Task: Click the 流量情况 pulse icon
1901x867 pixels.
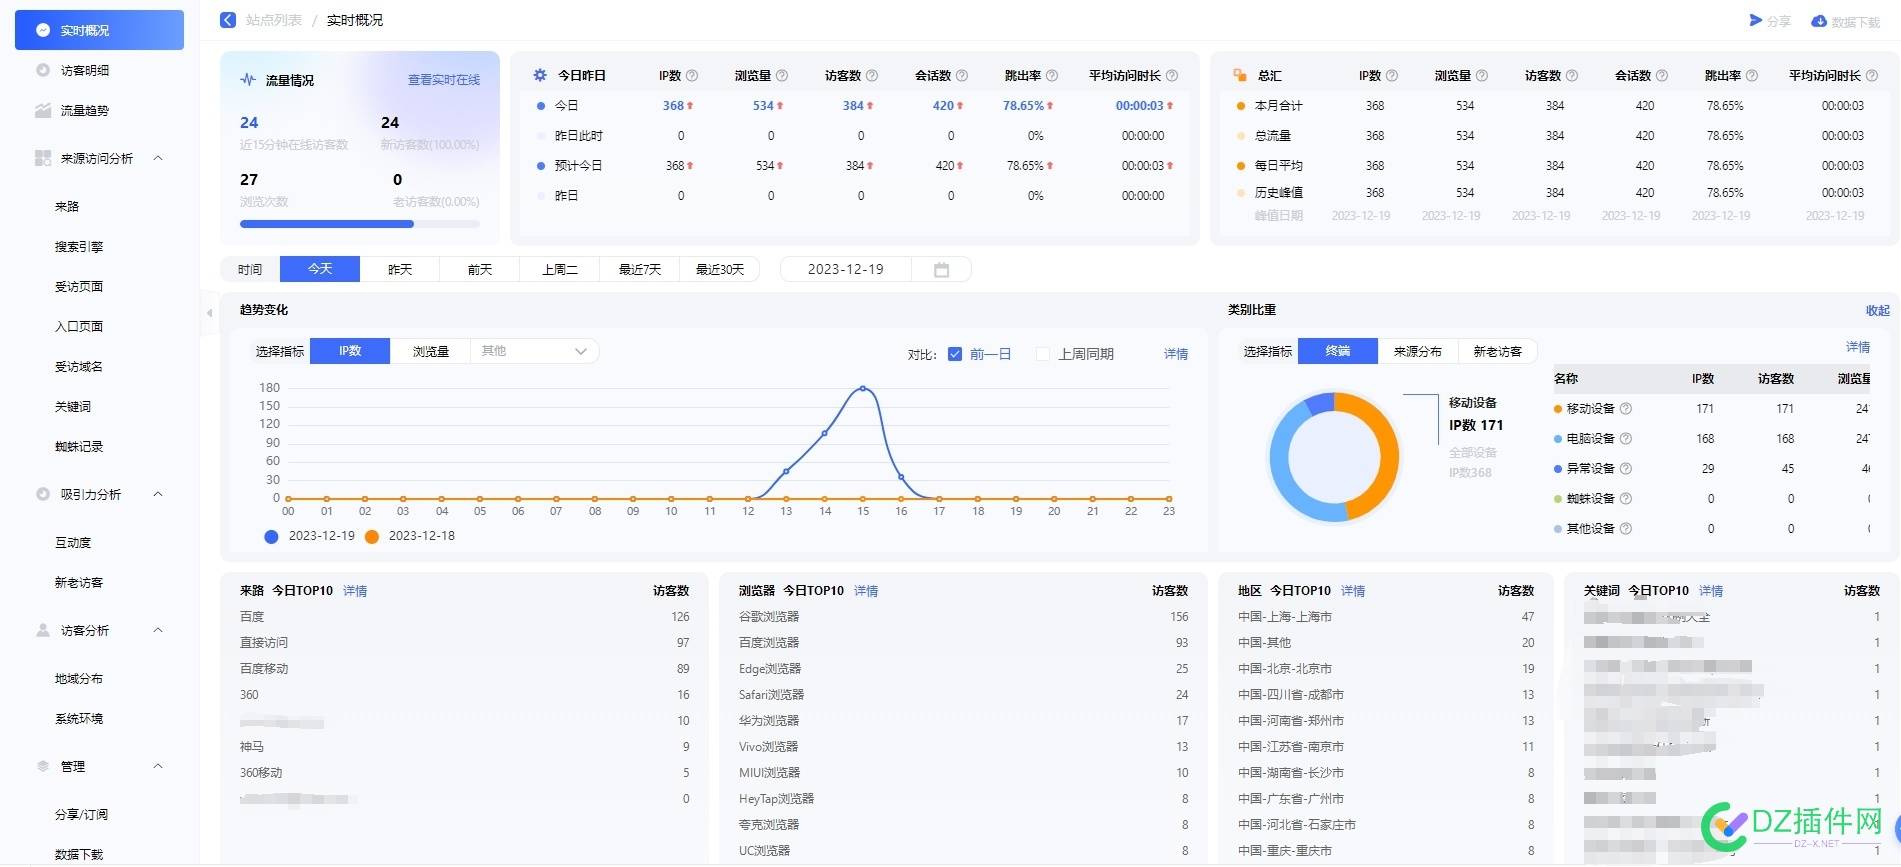Action: tap(248, 80)
